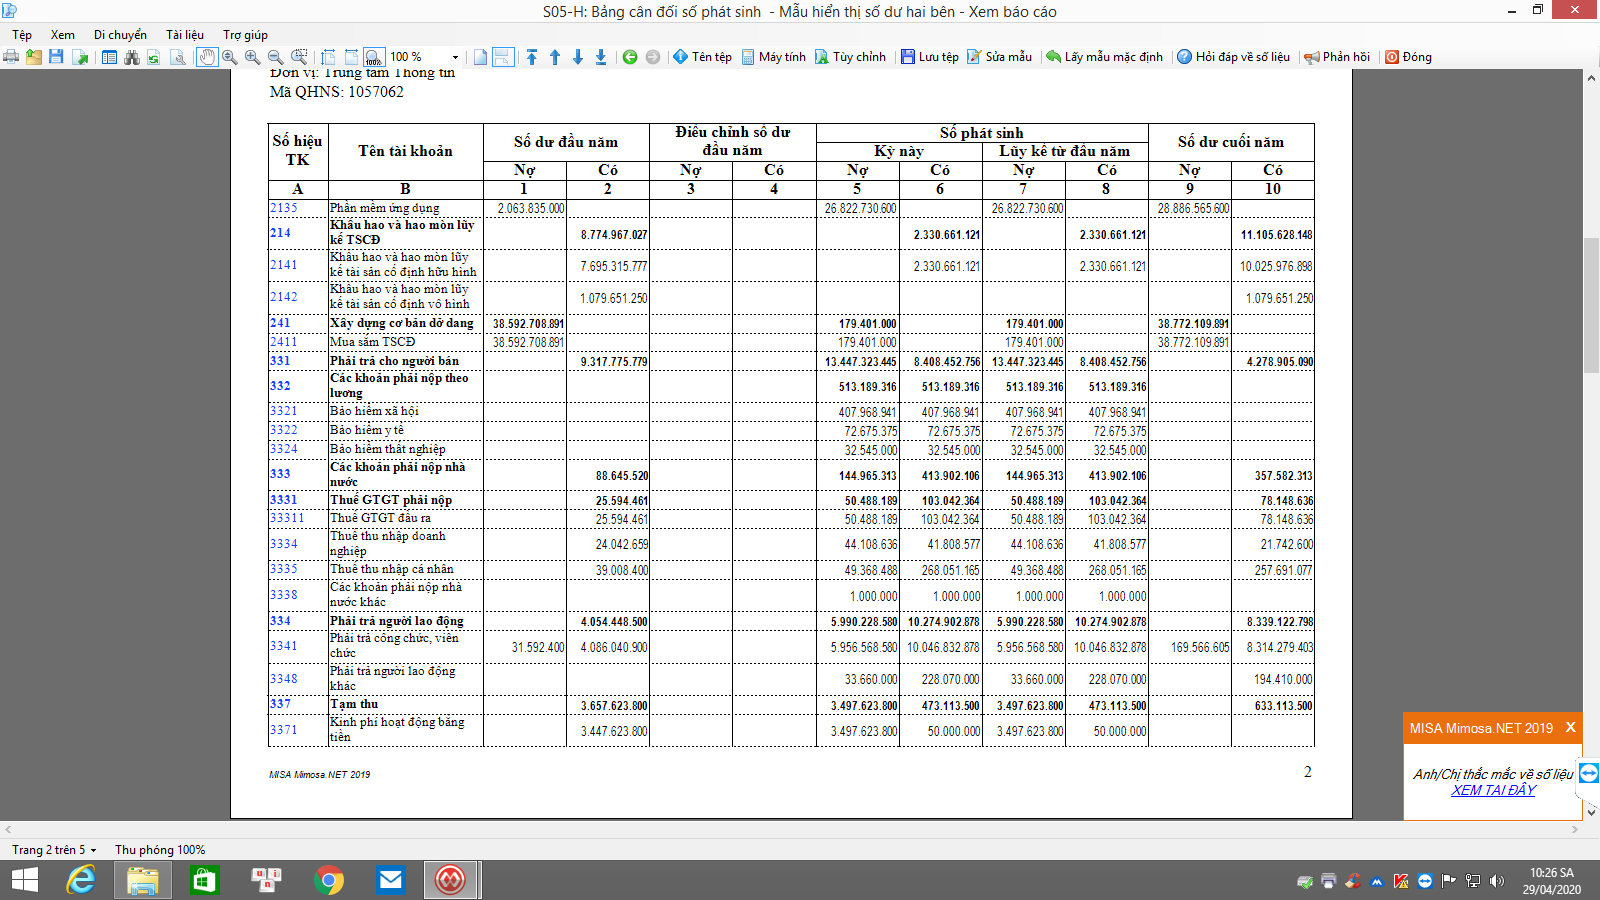
Task: Click the Sửa mẫu toolbar button
Action: point(999,57)
